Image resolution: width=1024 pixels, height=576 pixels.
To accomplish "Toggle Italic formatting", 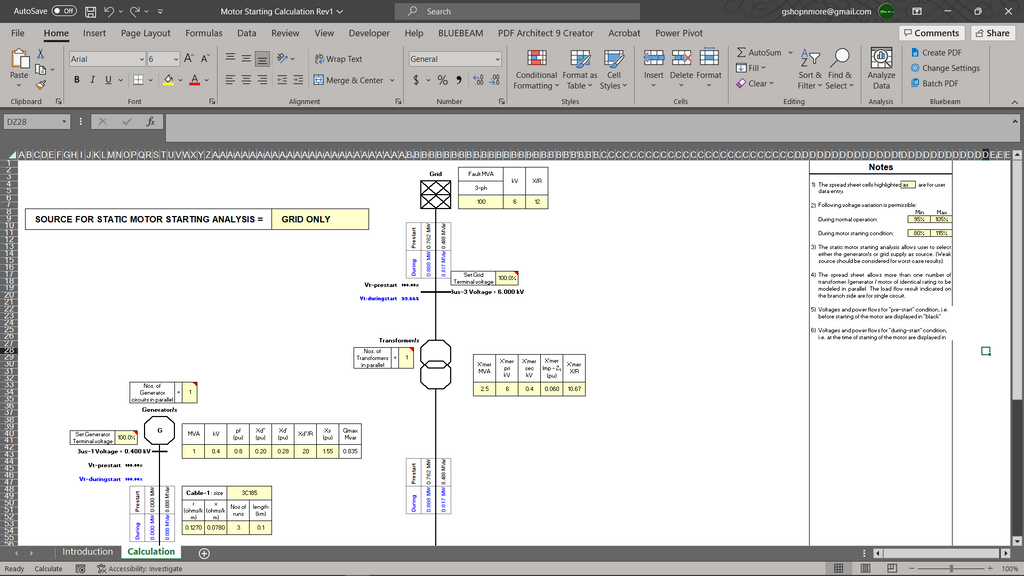I will tap(92, 80).
